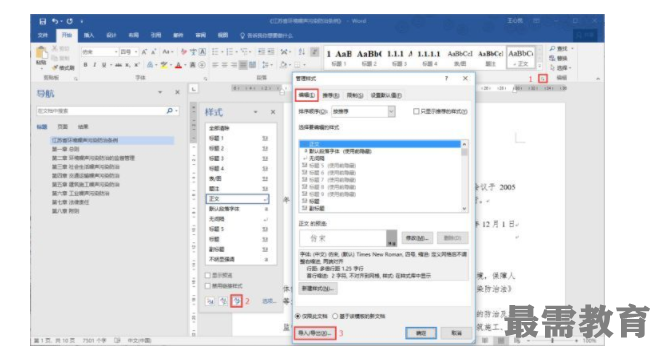Open the sort order dropdown in dialog

(x=391, y=111)
